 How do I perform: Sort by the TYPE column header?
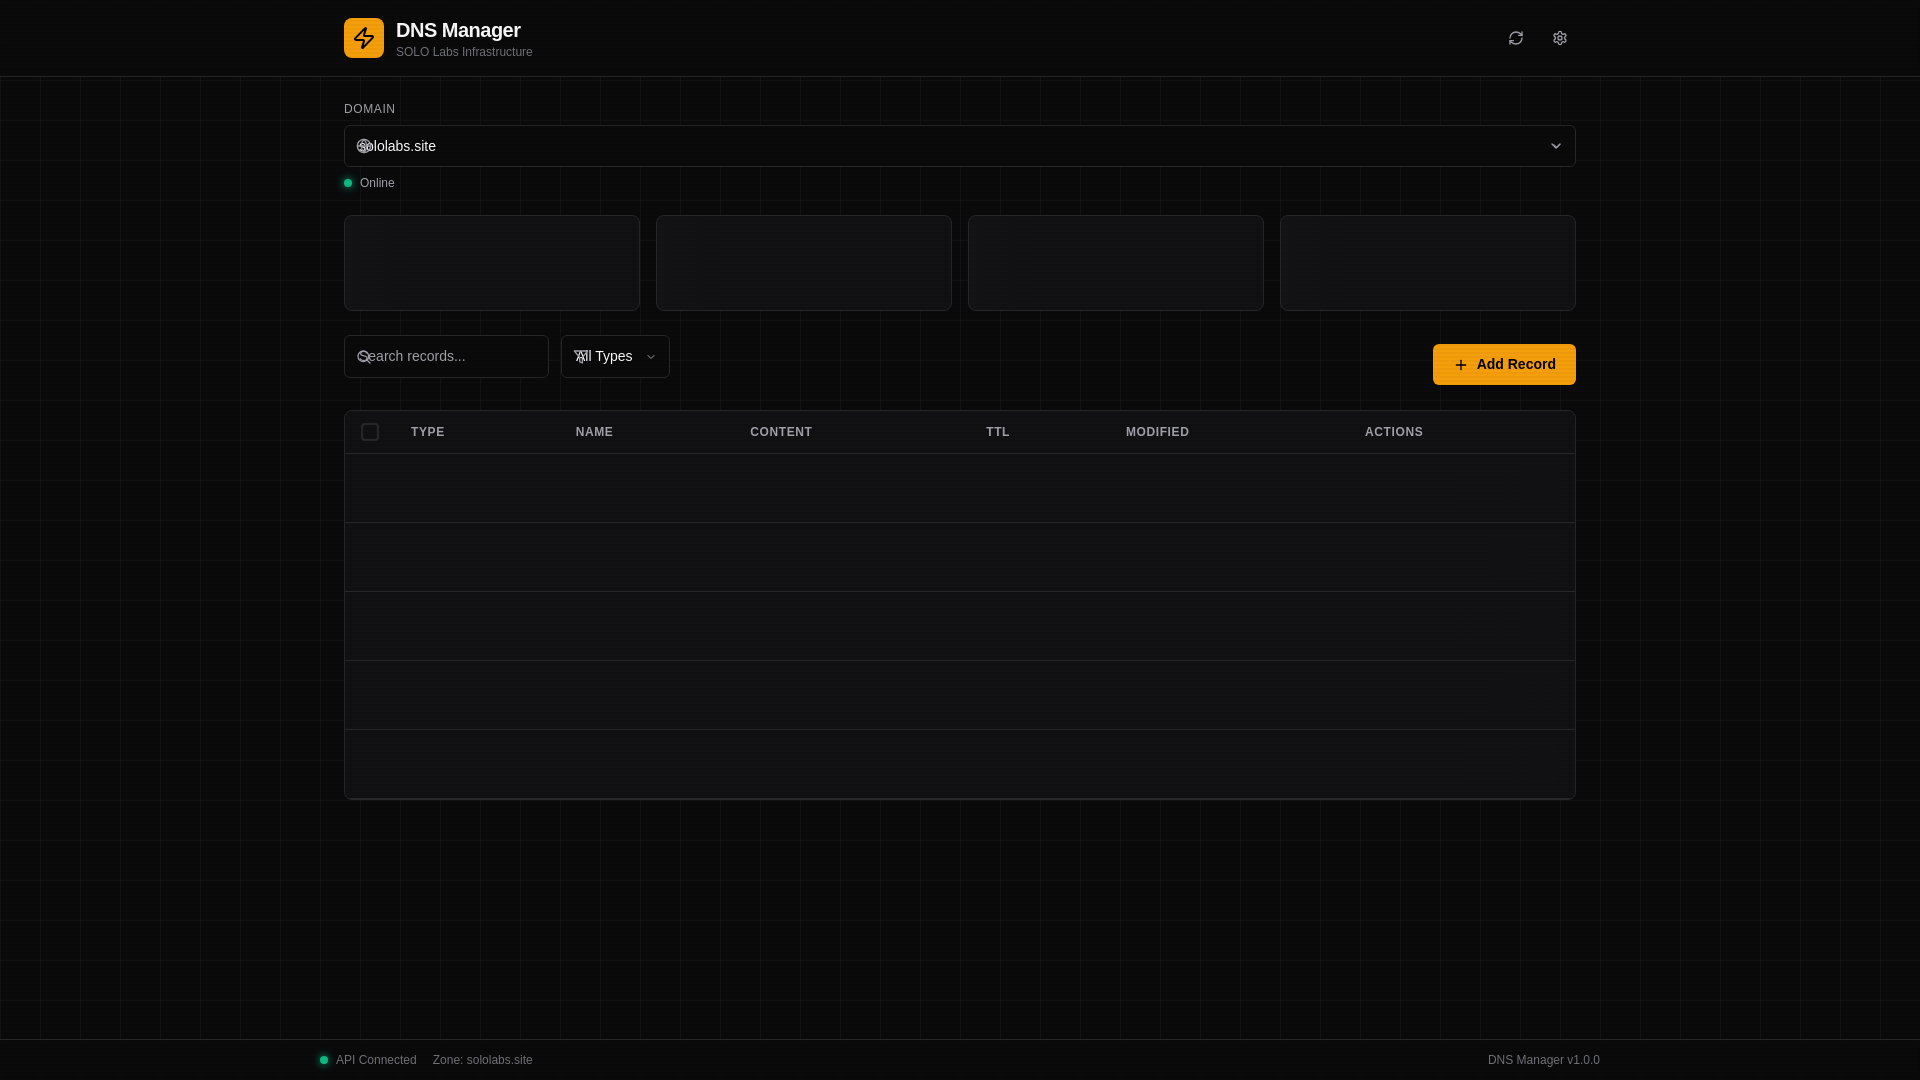428,432
